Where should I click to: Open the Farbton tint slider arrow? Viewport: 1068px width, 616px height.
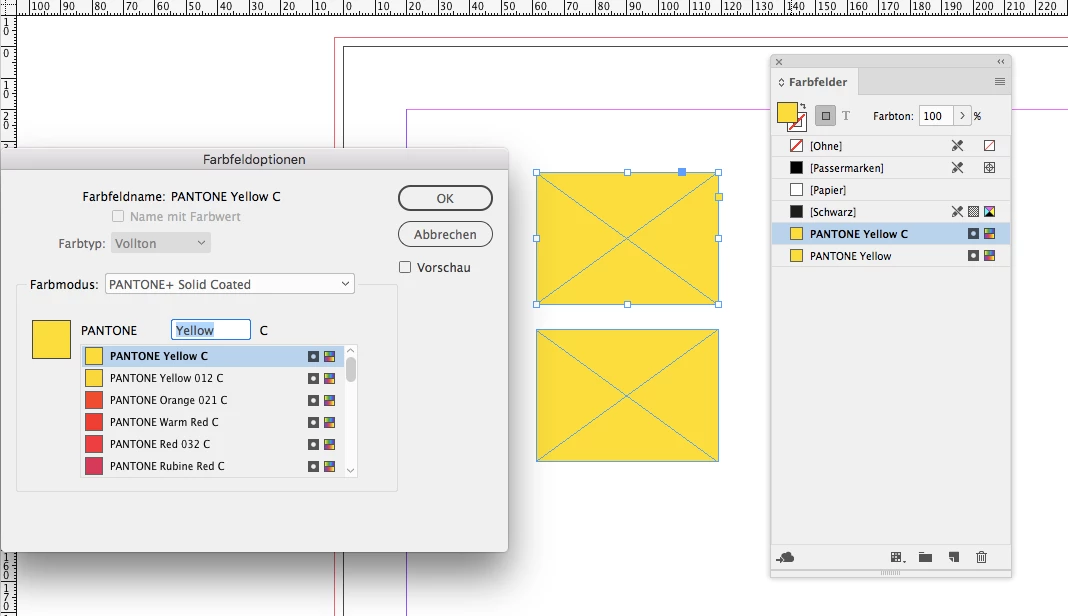tap(962, 116)
